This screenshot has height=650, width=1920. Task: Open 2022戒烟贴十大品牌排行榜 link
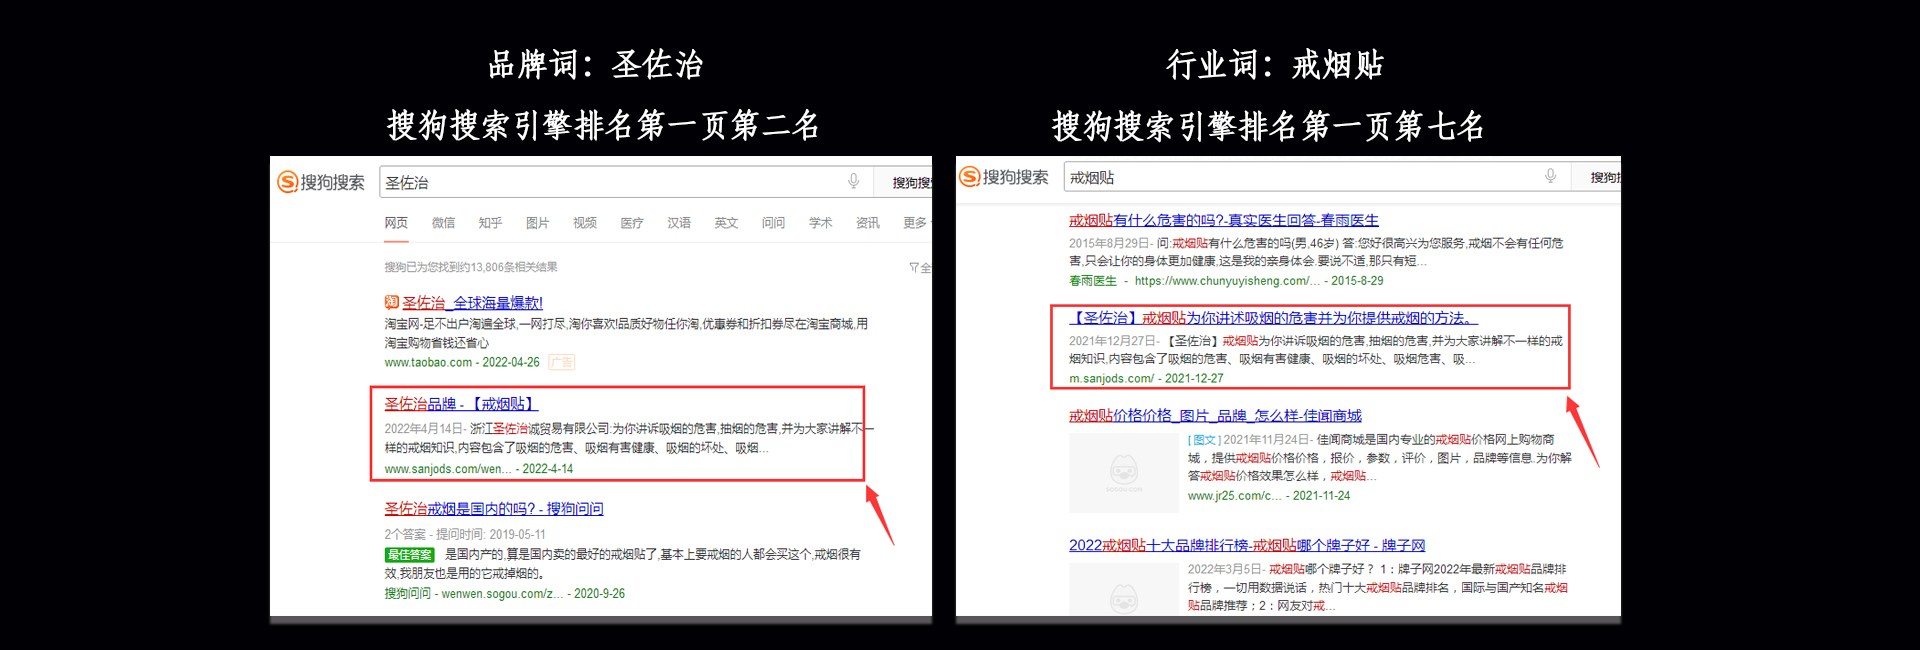point(1247,545)
